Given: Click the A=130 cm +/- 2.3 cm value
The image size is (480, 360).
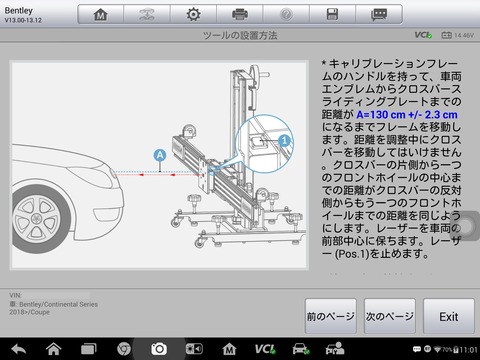Looking at the screenshot, I should click(407, 115).
